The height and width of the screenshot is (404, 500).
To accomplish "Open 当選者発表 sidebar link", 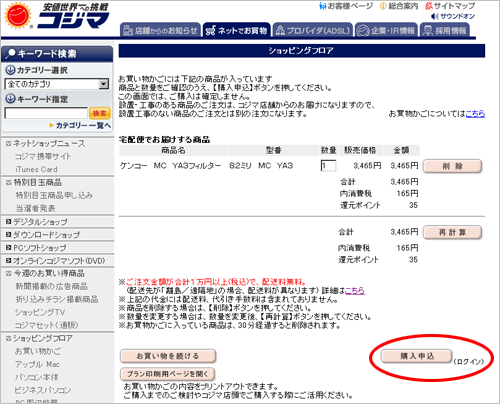I will pos(36,209).
